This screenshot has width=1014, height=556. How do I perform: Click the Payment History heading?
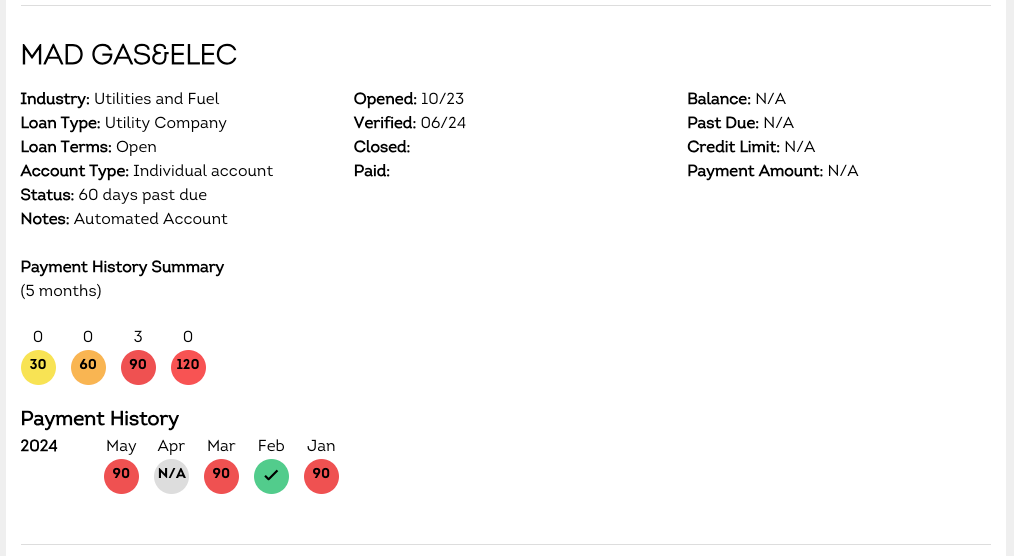point(100,419)
